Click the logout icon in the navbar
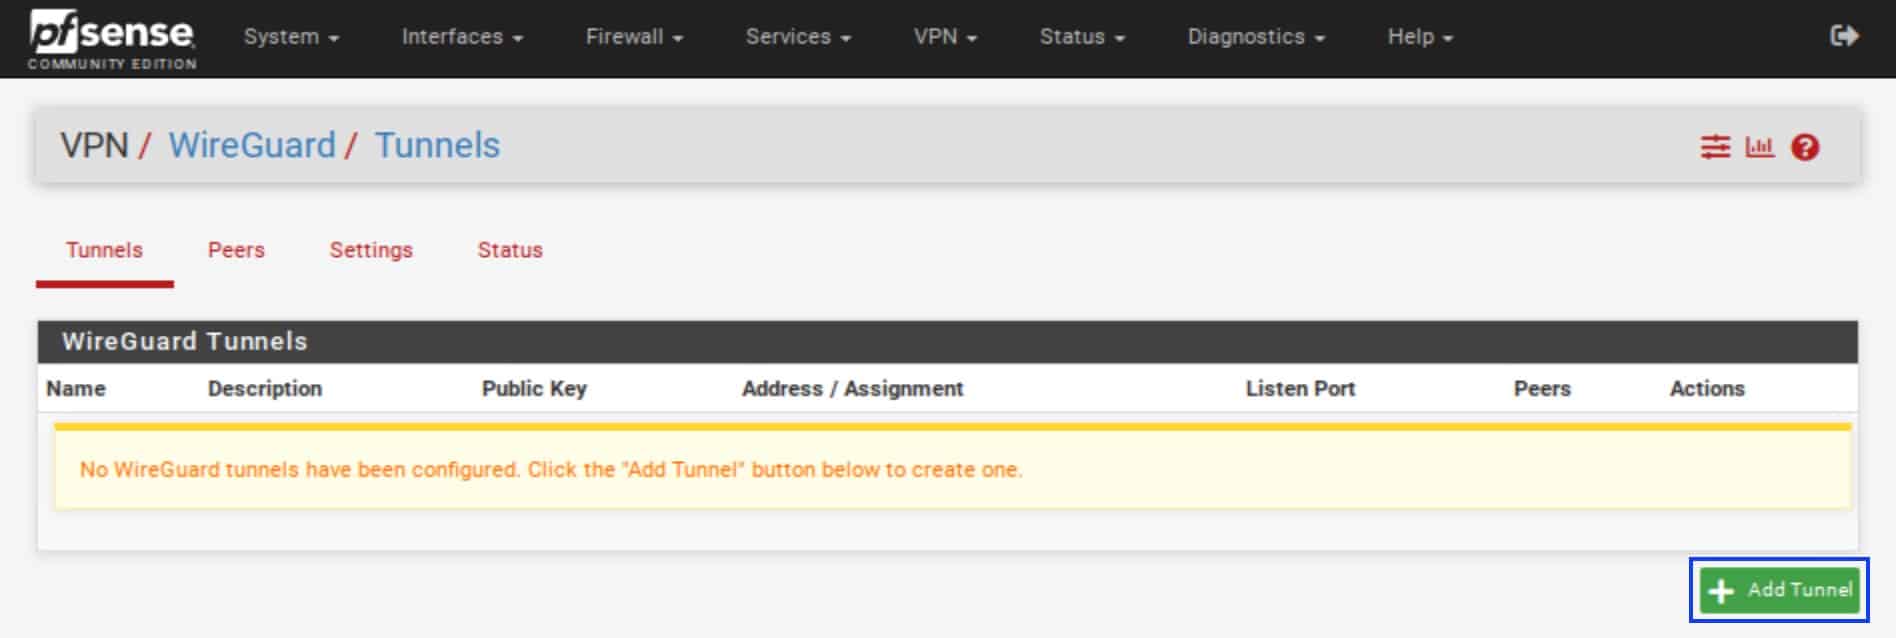The height and width of the screenshot is (638, 1896). (x=1844, y=36)
